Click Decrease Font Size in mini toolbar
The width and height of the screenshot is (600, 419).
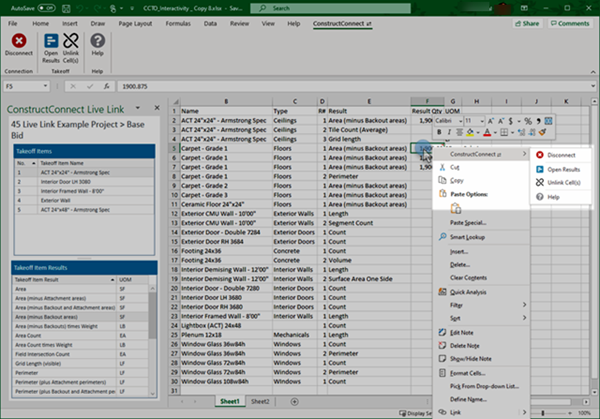point(501,121)
